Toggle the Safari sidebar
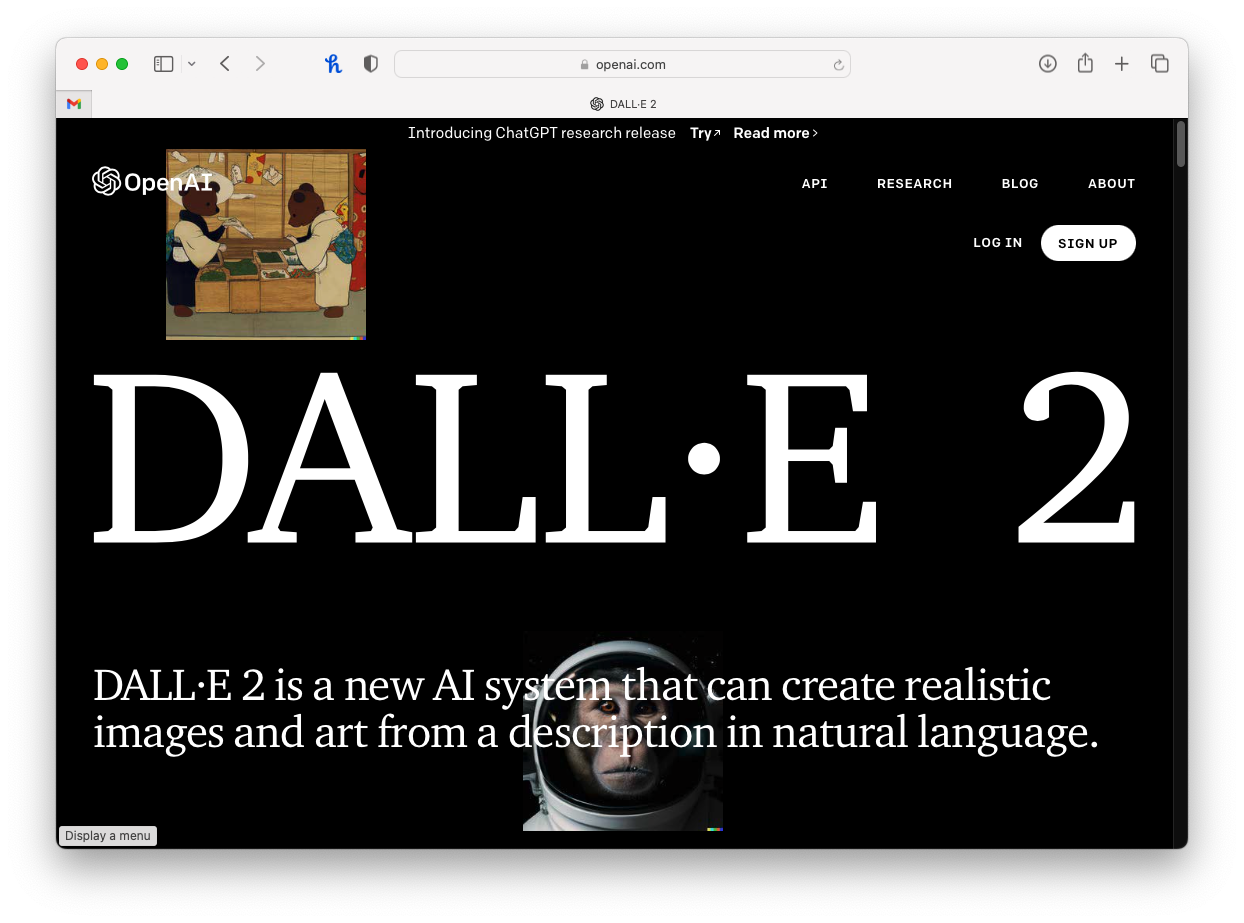Screen dimensions: 1244x923 pyautogui.click(x=163, y=64)
